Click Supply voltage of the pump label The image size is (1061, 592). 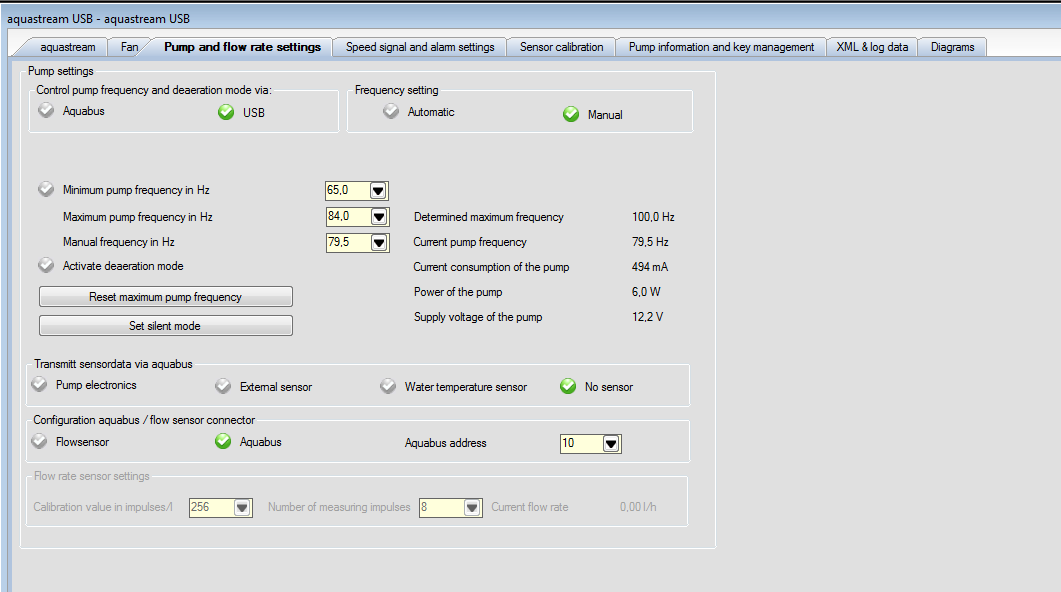(x=478, y=317)
